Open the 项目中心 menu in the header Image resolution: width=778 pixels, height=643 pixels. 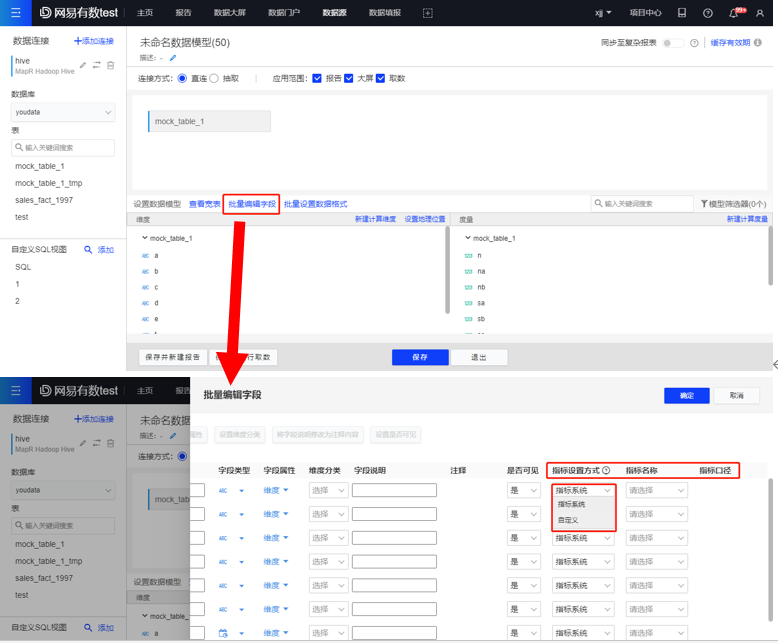click(x=645, y=13)
